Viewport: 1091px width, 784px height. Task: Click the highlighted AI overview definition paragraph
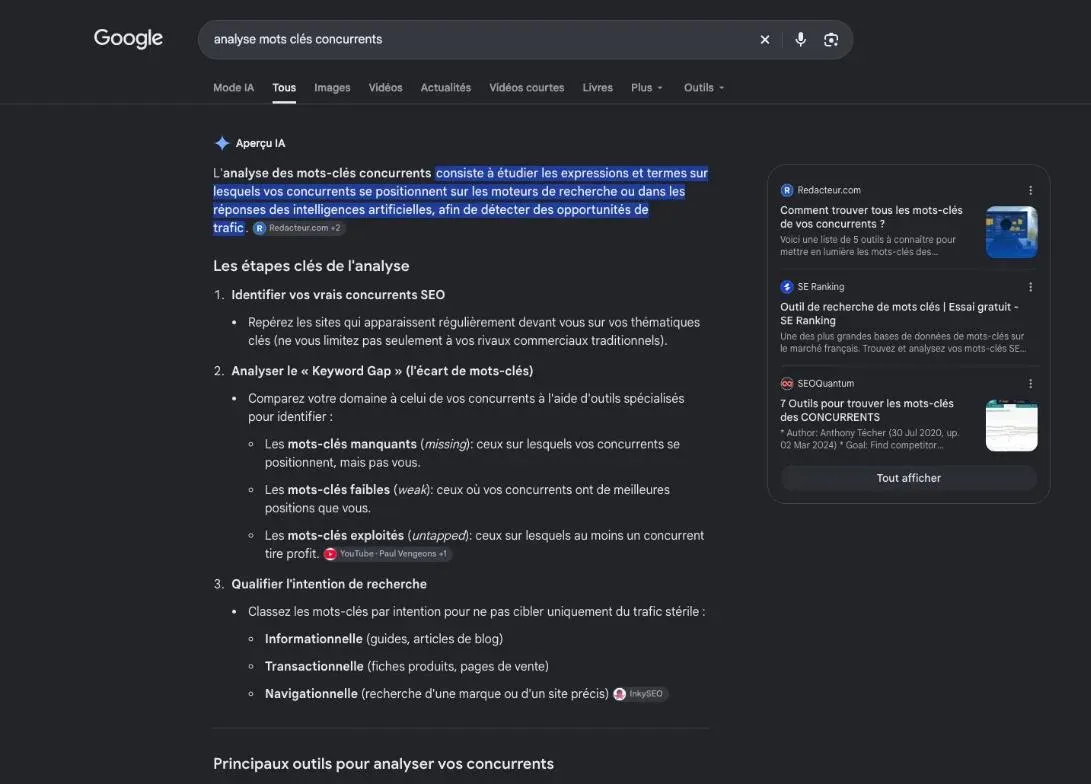click(x=461, y=200)
